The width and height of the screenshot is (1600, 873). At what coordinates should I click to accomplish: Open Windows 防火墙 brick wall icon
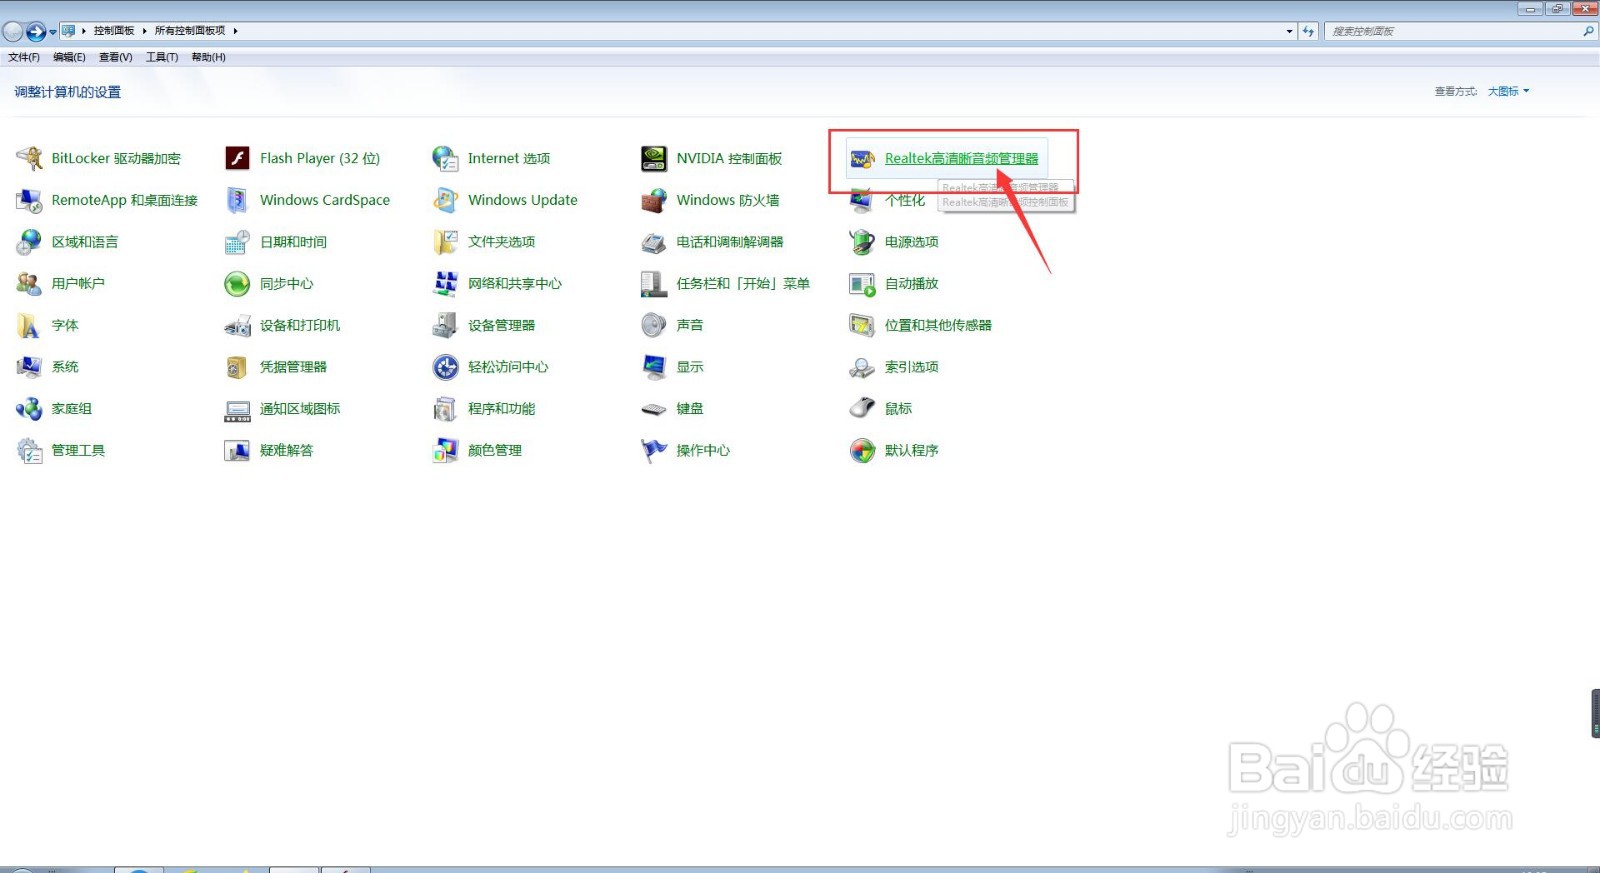[654, 200]
